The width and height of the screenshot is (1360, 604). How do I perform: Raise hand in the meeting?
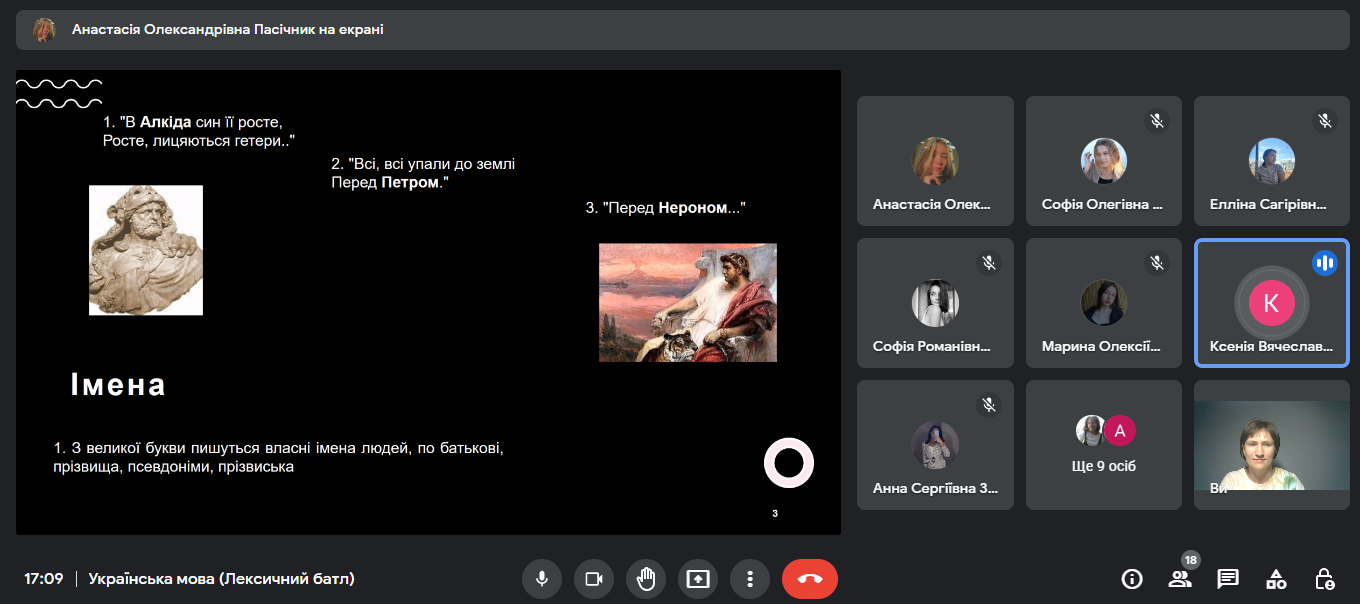(x=645, y=578)
